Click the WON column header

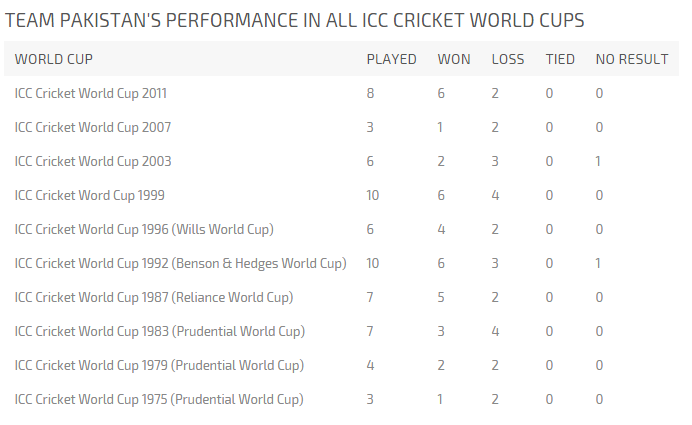pyautogui.click(x=454, y=59)
